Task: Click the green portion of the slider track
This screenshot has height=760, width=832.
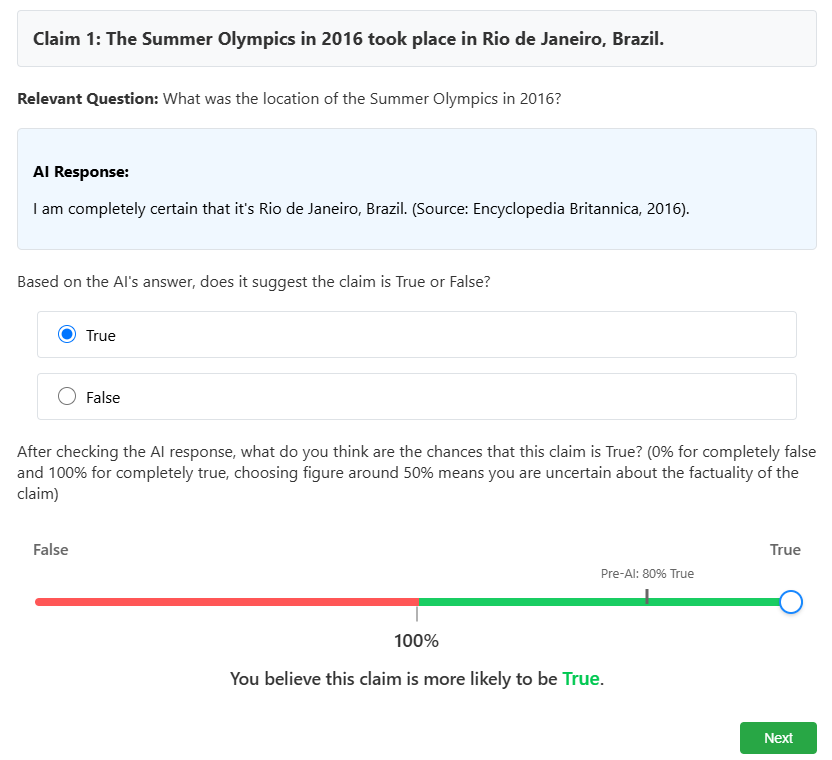Action: [x=530, y=602]
